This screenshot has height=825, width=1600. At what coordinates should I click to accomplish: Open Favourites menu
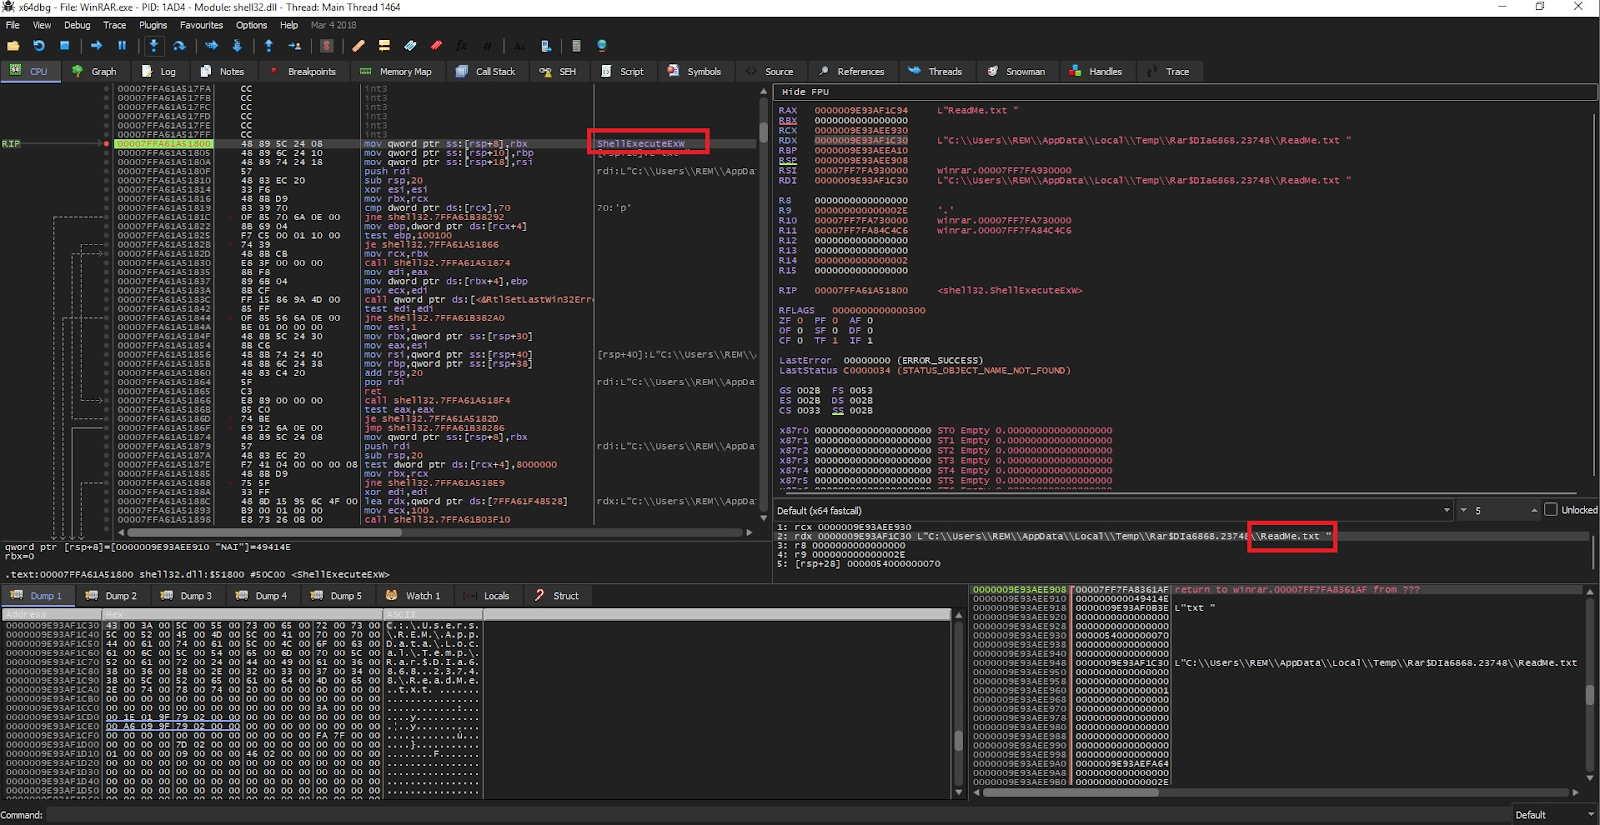click(x=202, y=25)
